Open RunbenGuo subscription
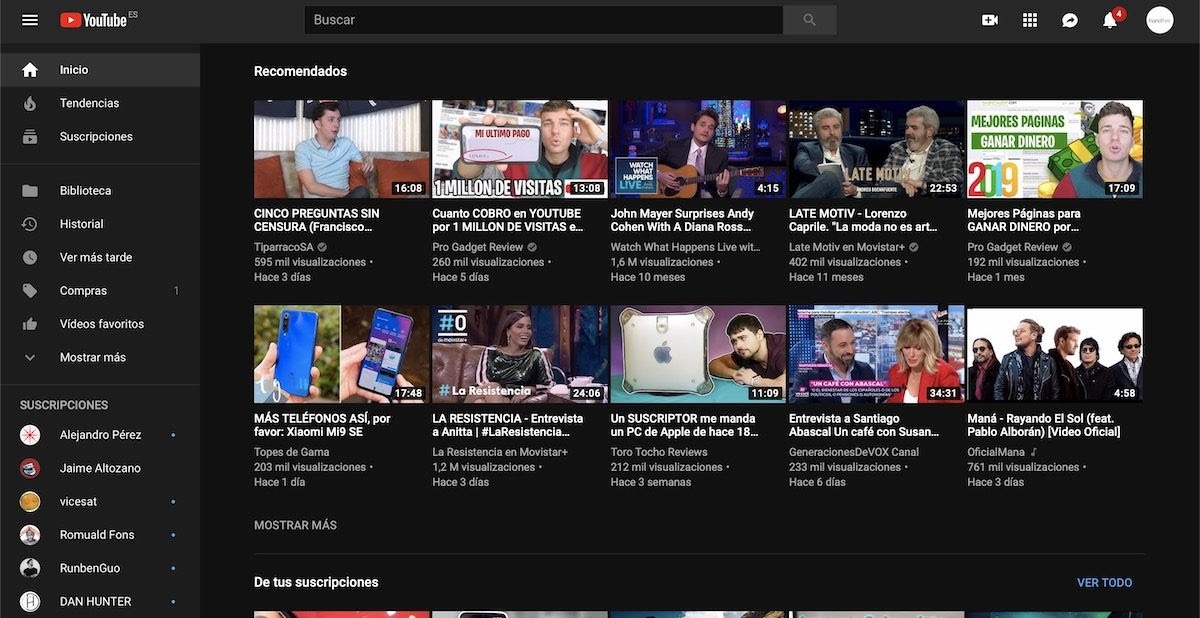Screen dimensions: 1200x618 [x=100, y=568]
